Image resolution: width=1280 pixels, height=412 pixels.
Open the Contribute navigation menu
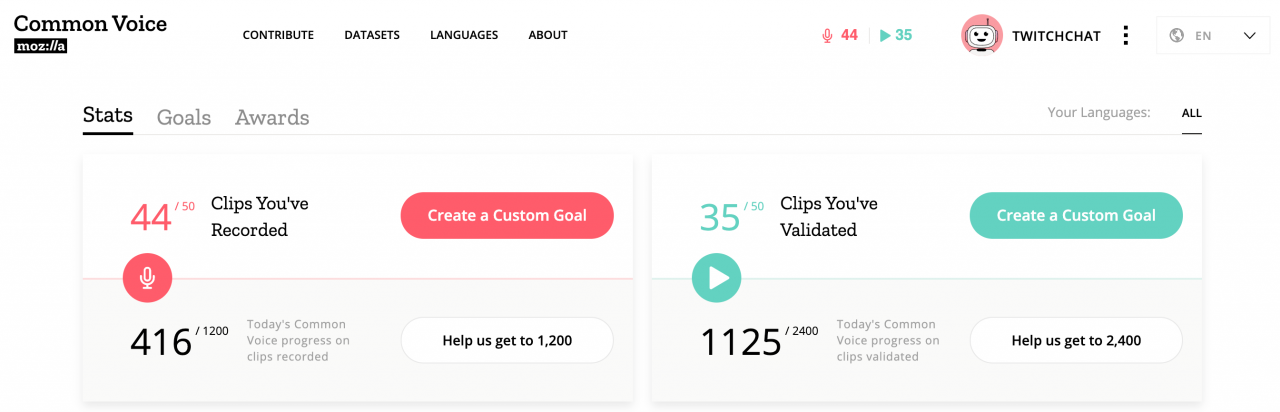coord(278,35)
